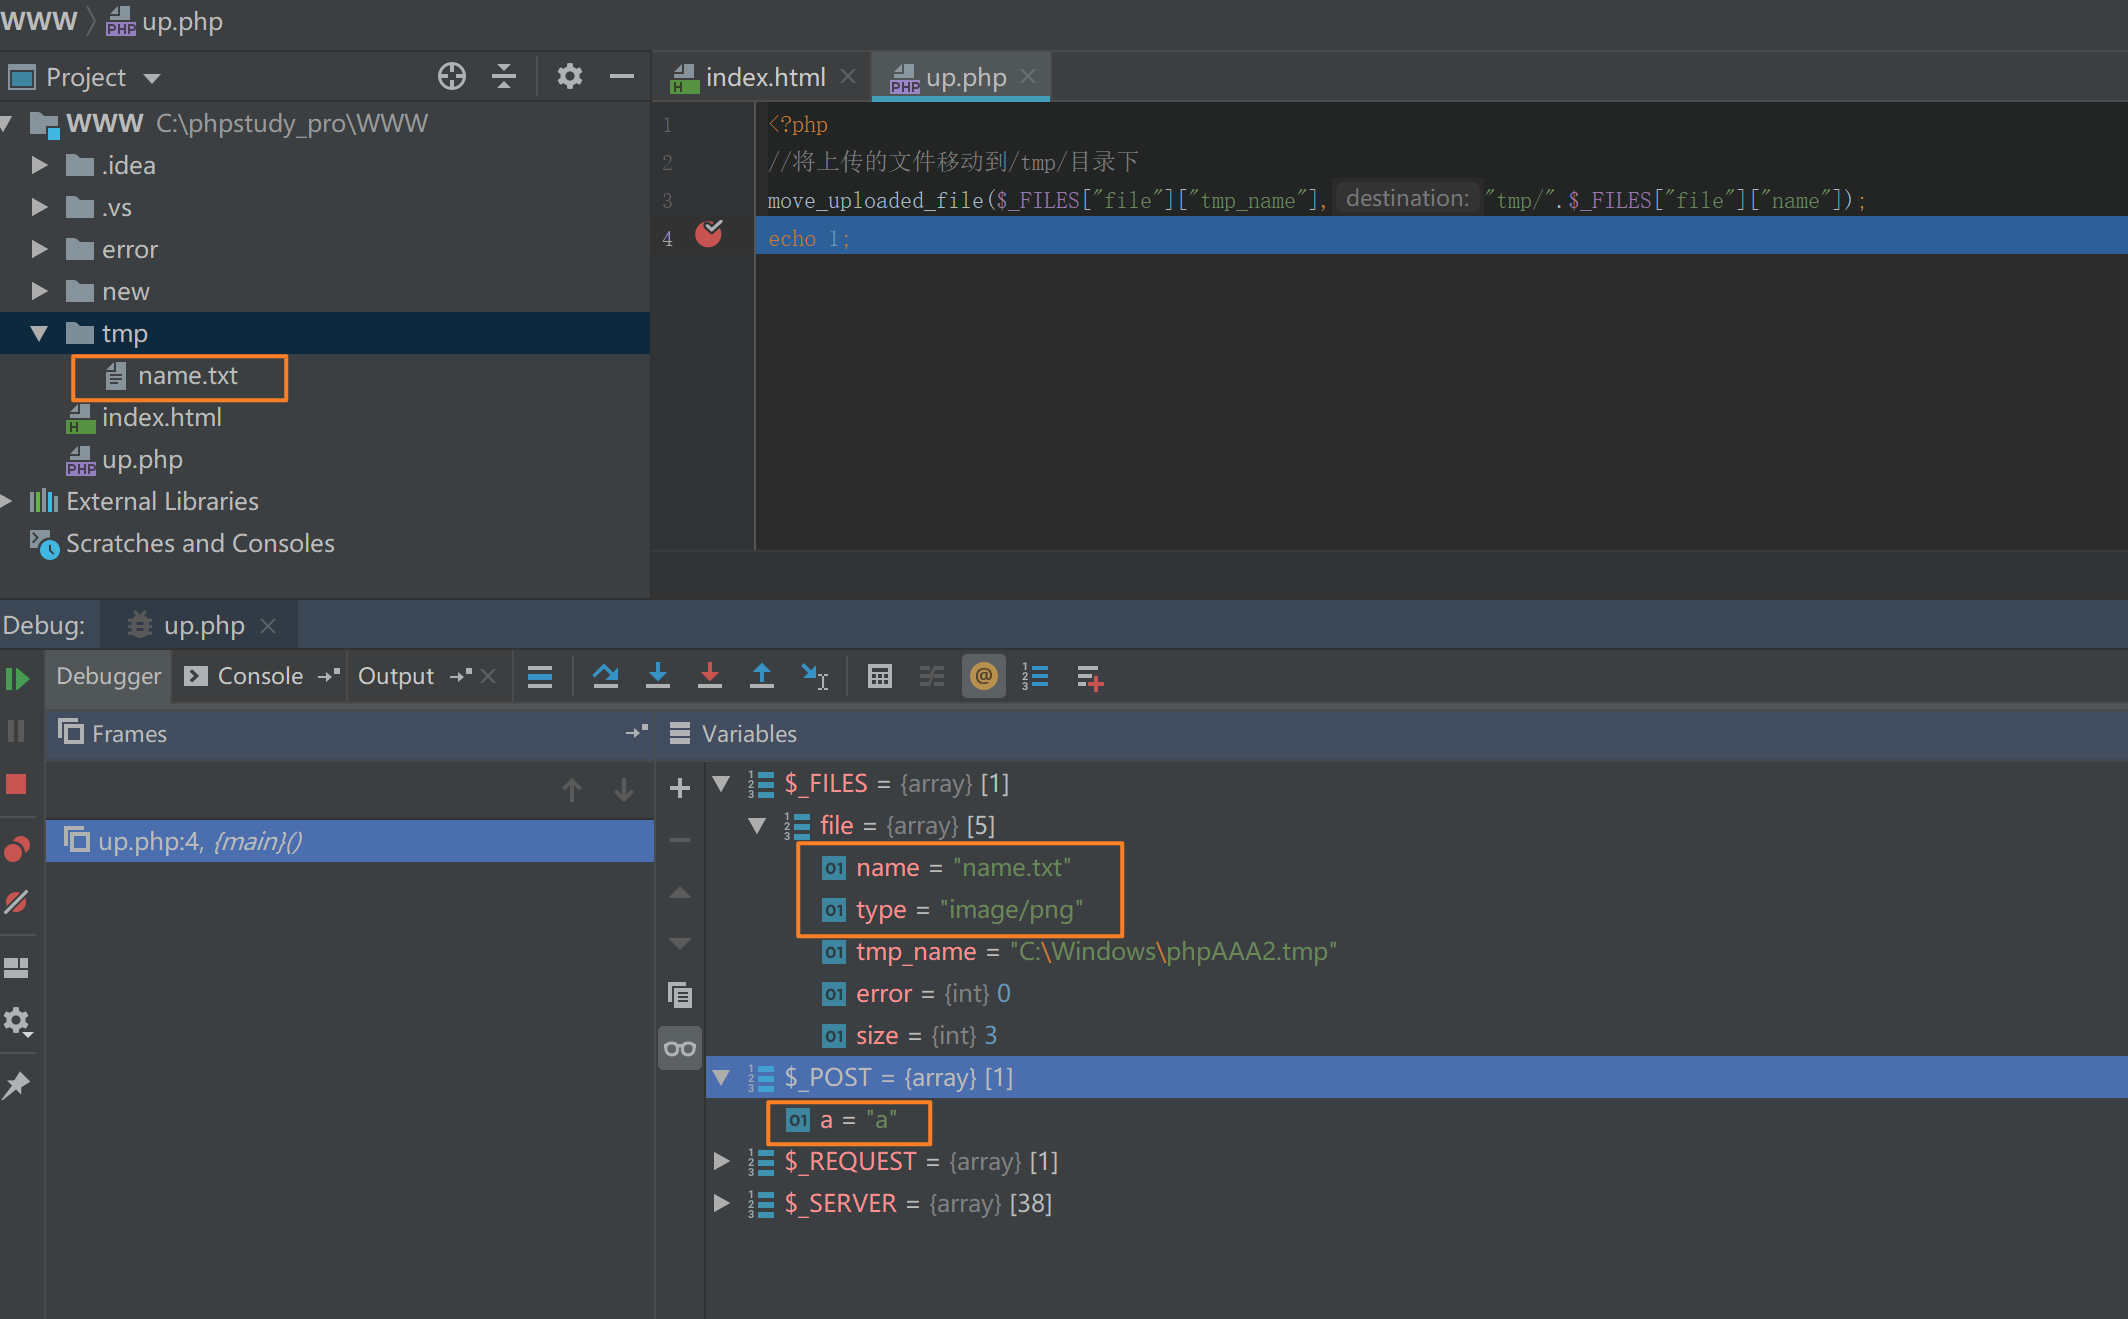
Task: Pause the debug program
Action: pos(16,731)
